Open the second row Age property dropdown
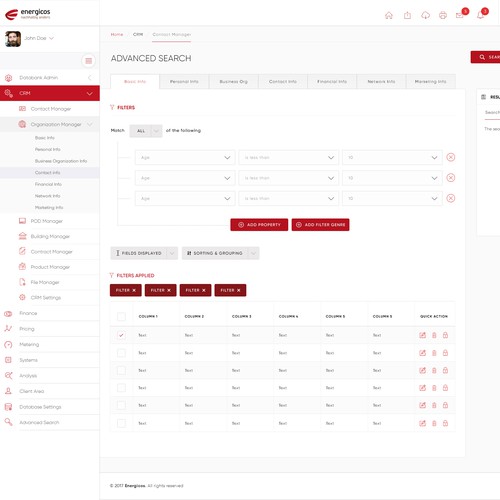This screenshot has height=500, width=500. point(185,178)
